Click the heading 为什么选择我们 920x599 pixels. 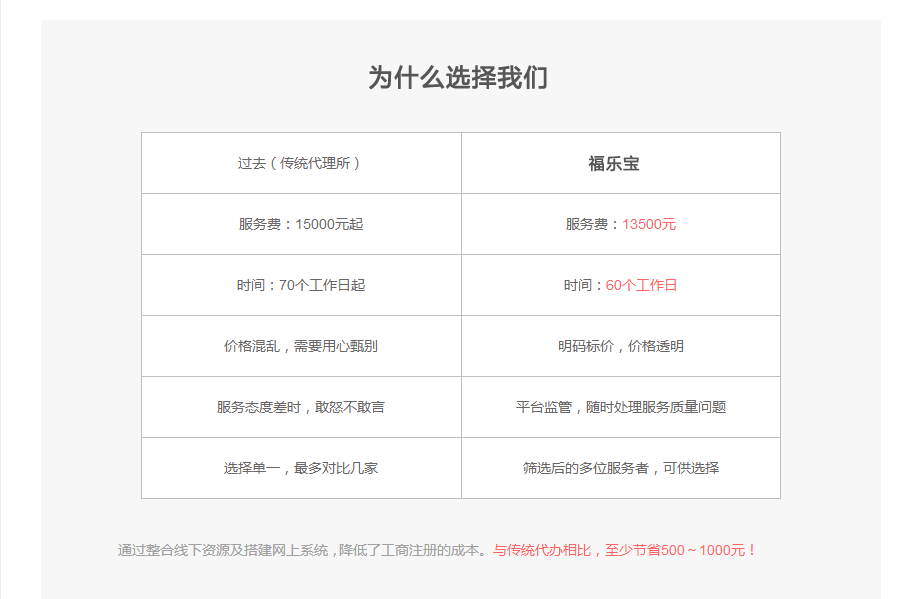(x=458, y=77)
